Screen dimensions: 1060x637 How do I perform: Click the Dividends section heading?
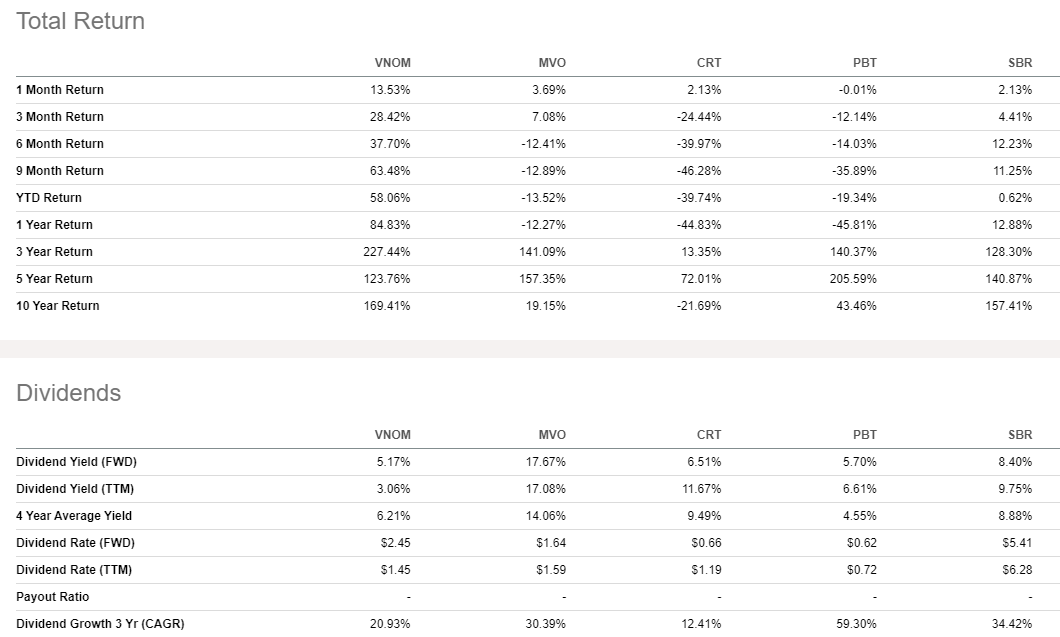click(x=68, y=393)
